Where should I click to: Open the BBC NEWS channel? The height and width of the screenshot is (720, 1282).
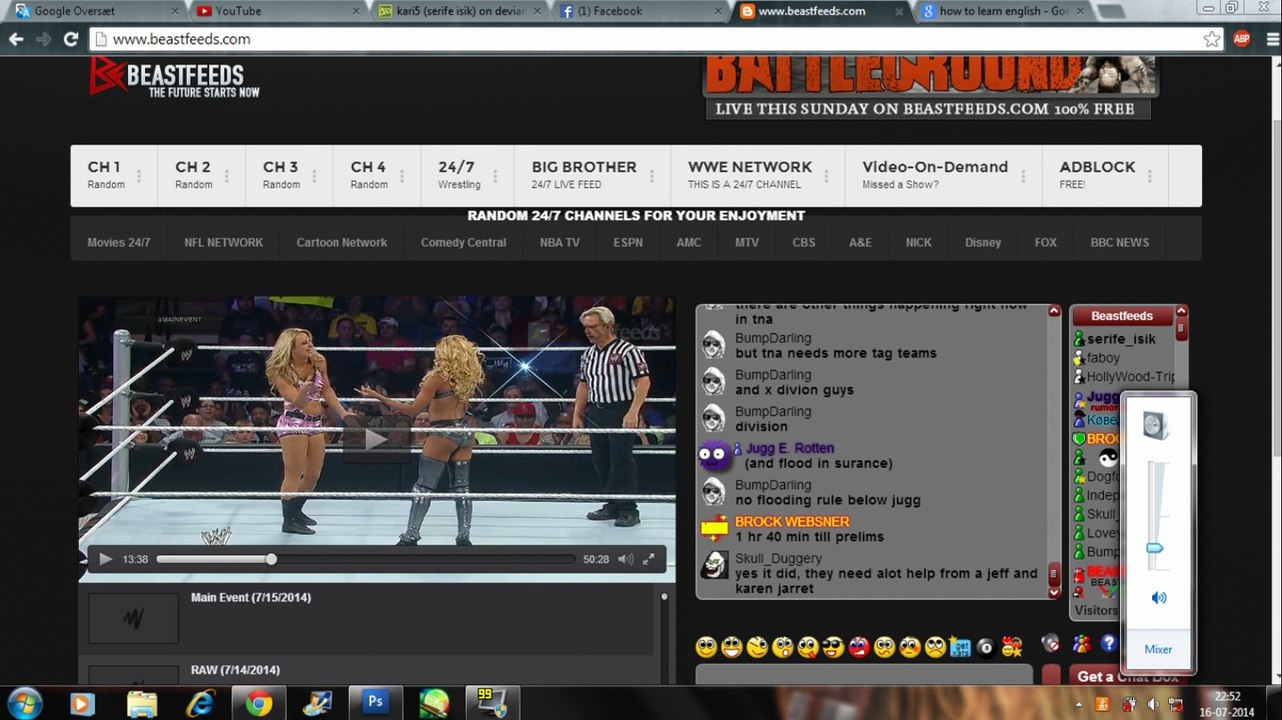coord(1120,242)
